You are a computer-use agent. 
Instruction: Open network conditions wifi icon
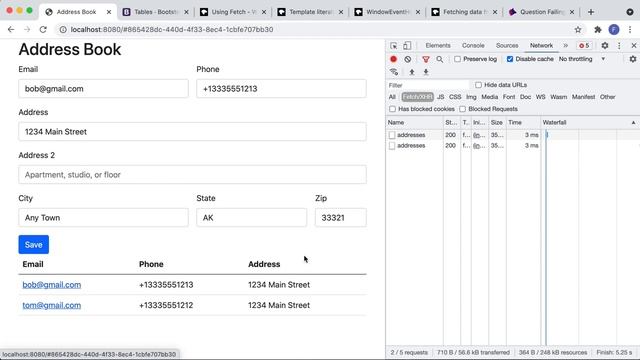tap(394, 72)
